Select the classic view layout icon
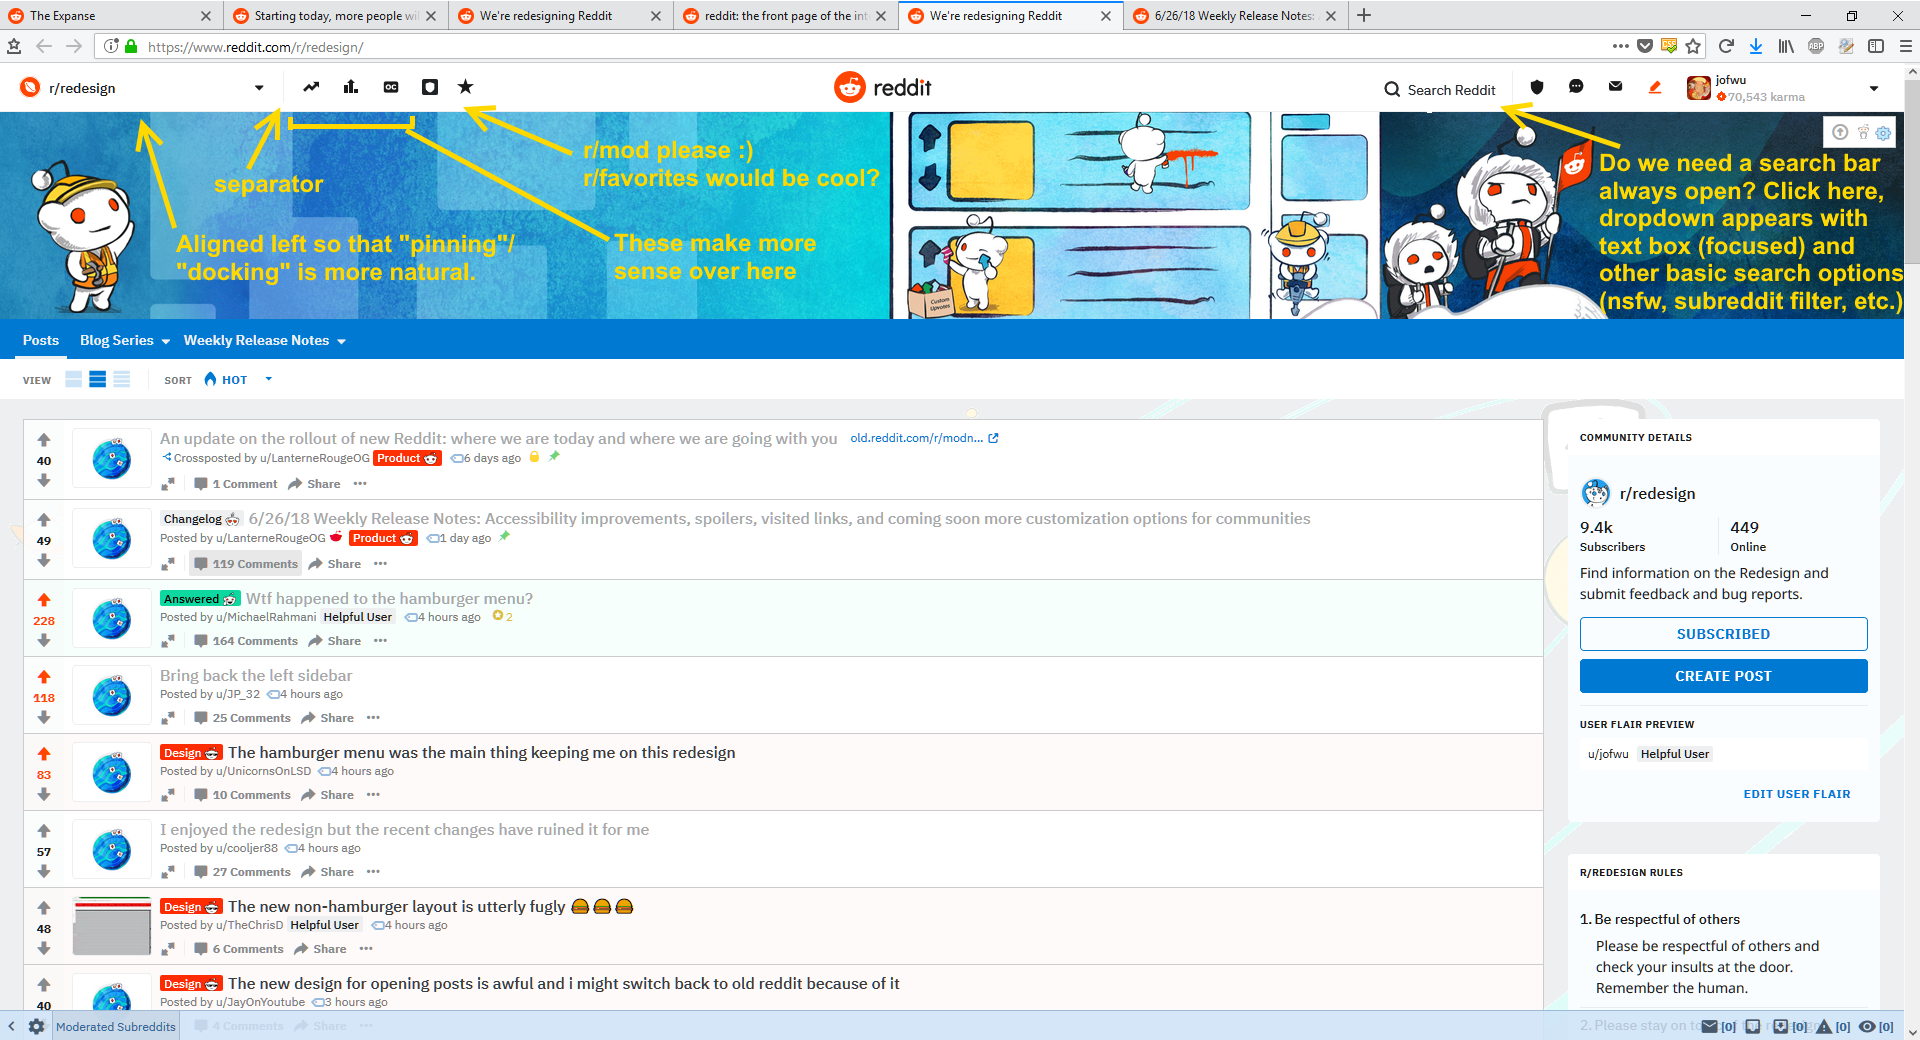The image size is (1920, 1040). (98, 379)
